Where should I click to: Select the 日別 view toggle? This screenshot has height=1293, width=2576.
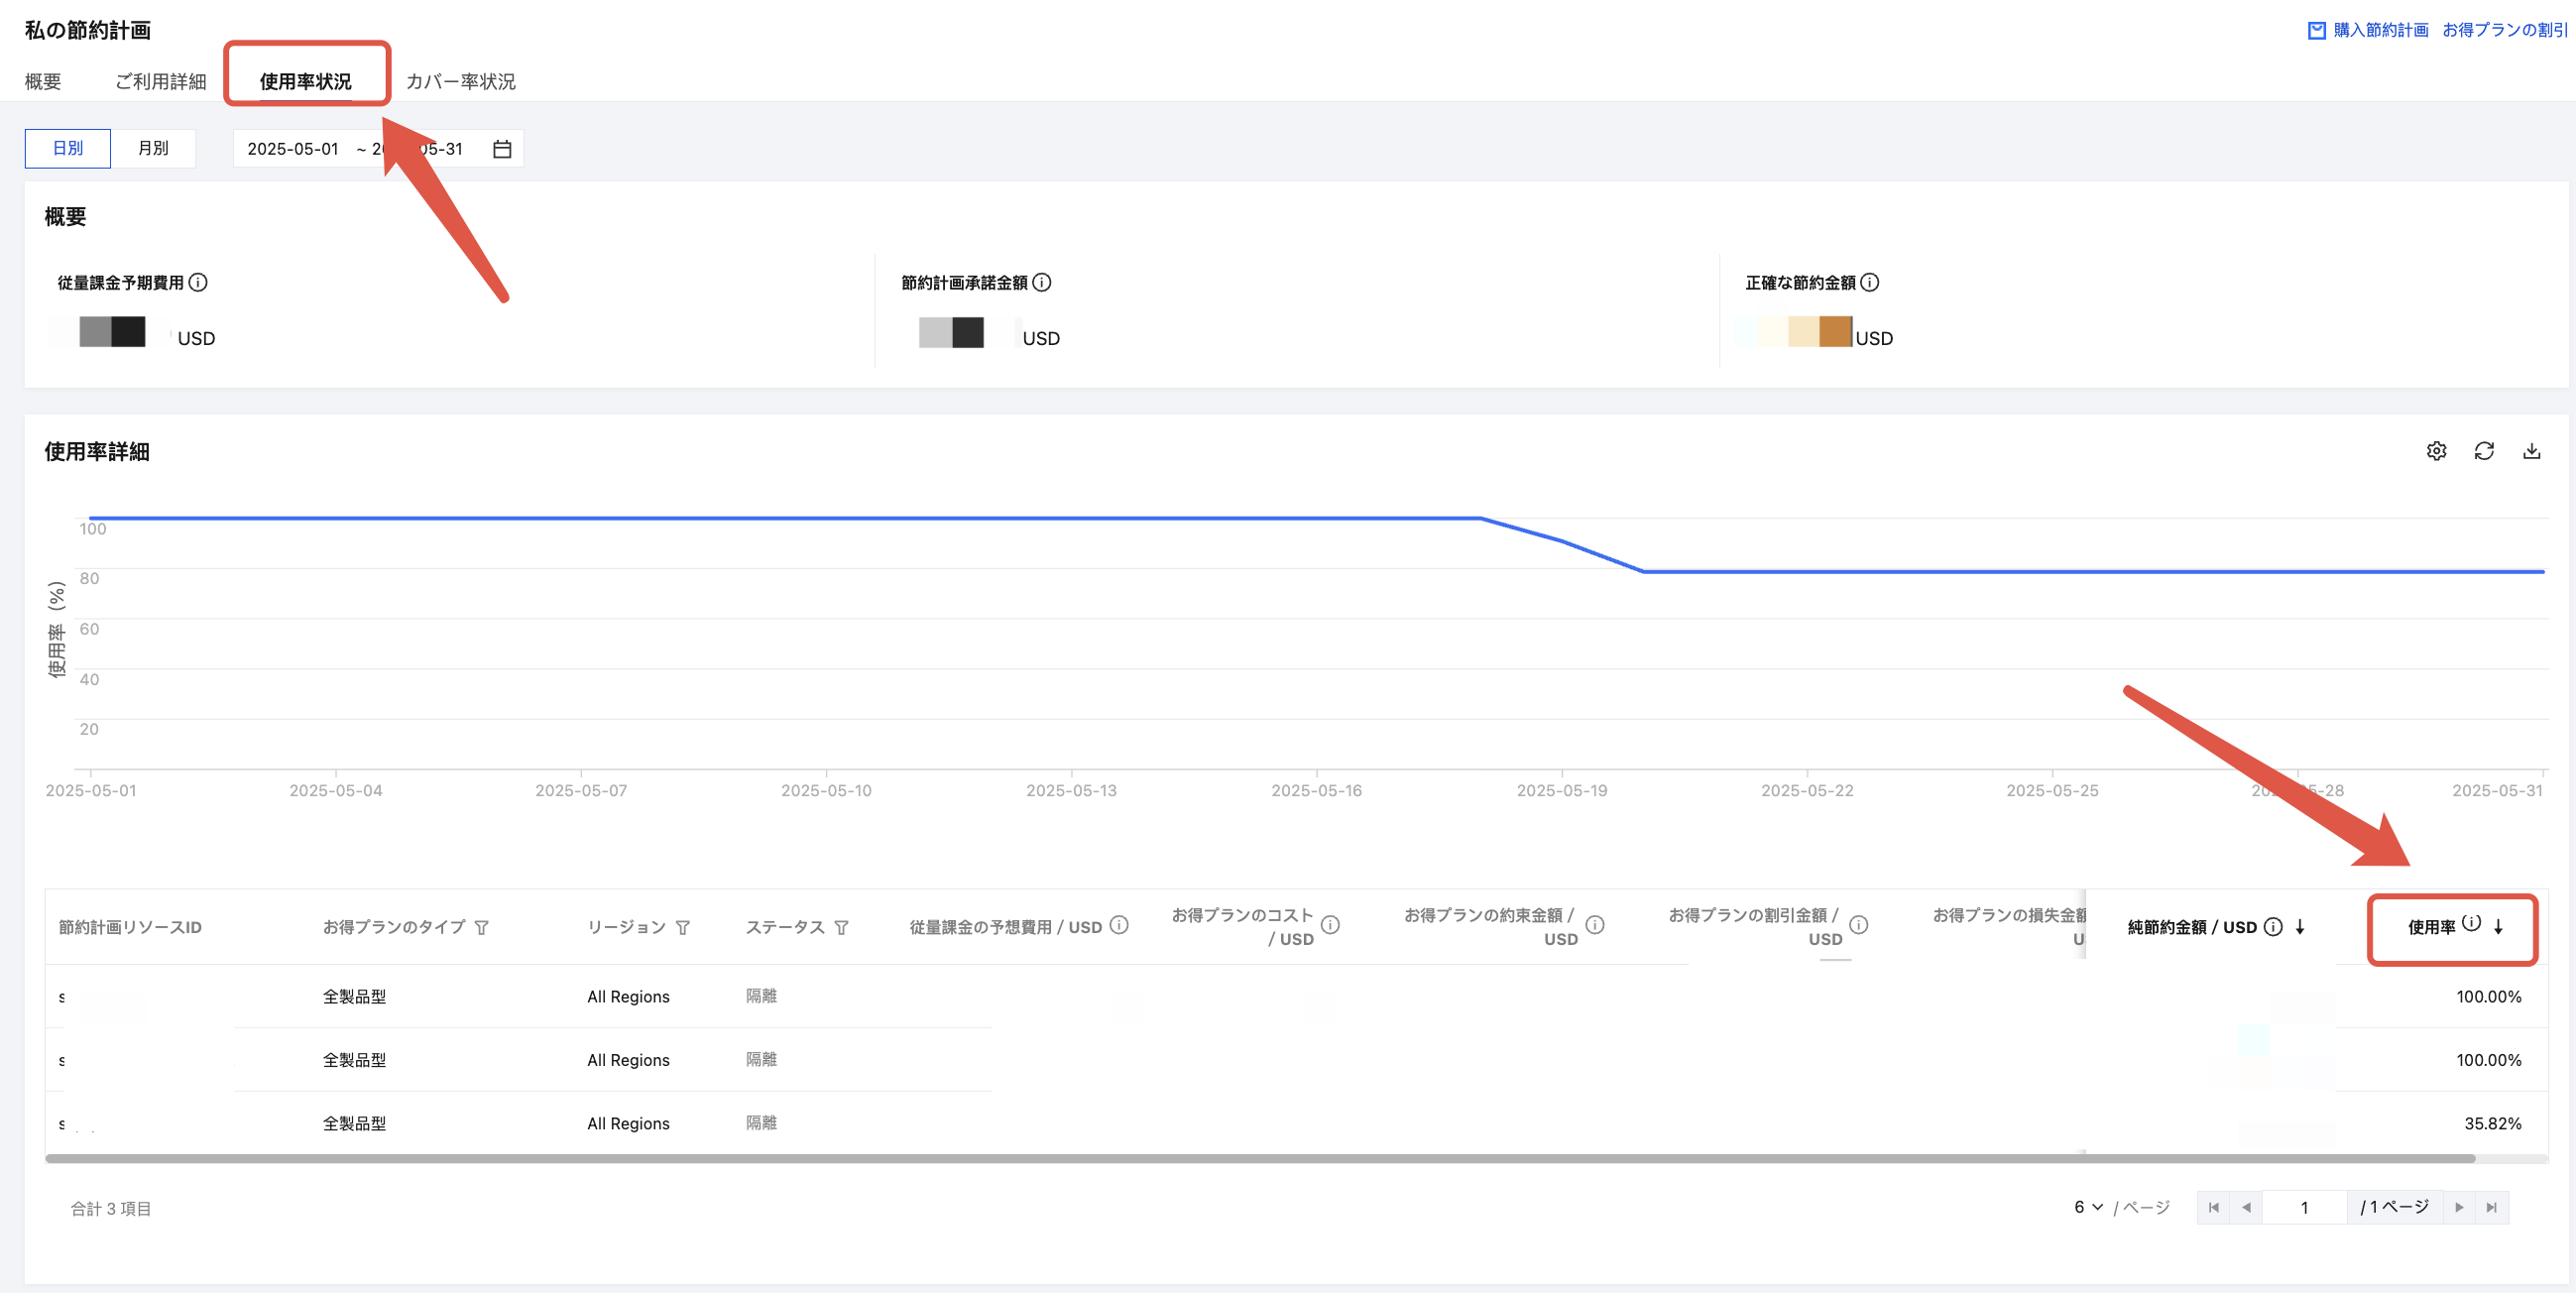point(67,148)
